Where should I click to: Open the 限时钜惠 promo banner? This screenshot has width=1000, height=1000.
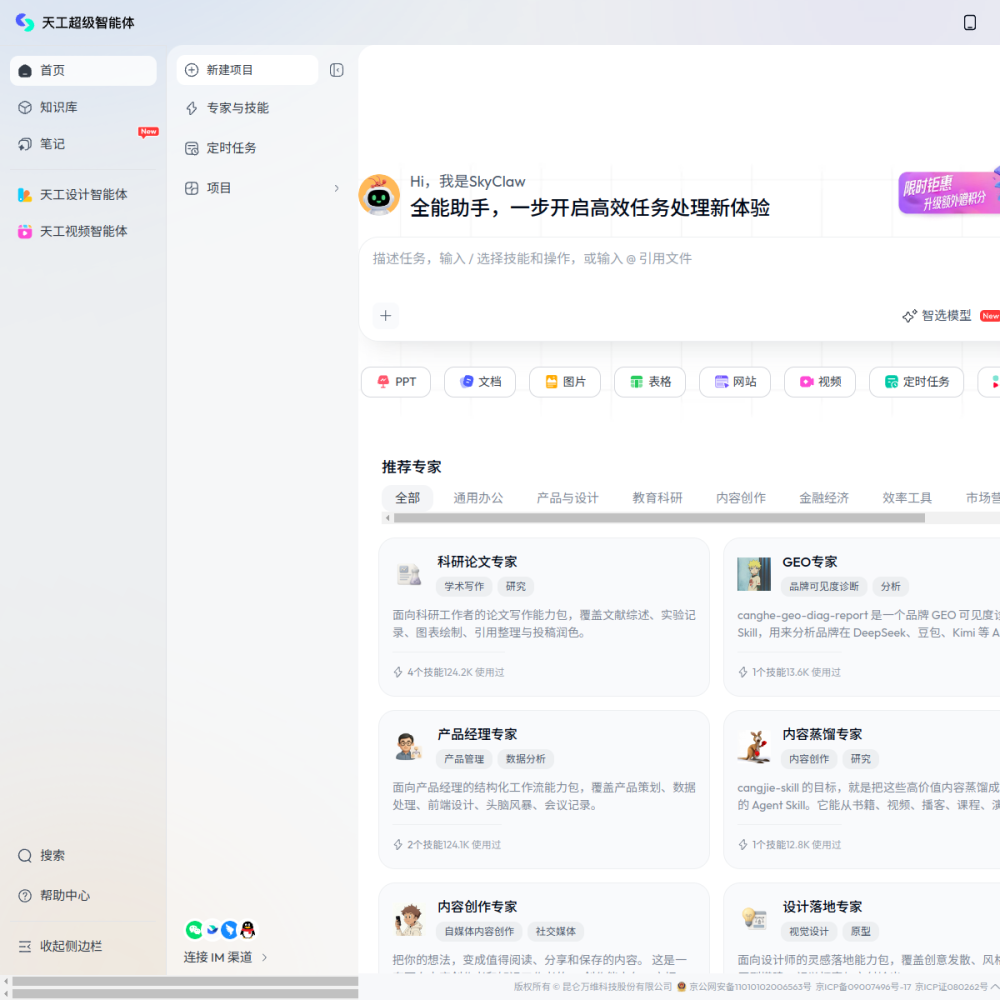948,192
